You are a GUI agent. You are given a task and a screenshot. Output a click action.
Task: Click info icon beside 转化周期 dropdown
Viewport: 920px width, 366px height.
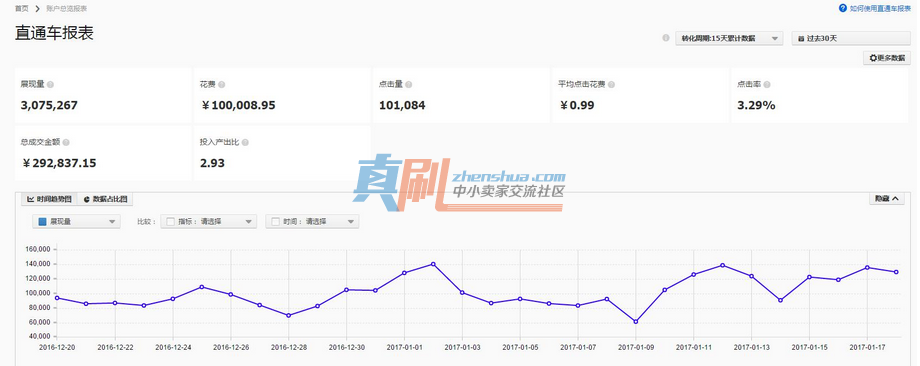[665, 38]
